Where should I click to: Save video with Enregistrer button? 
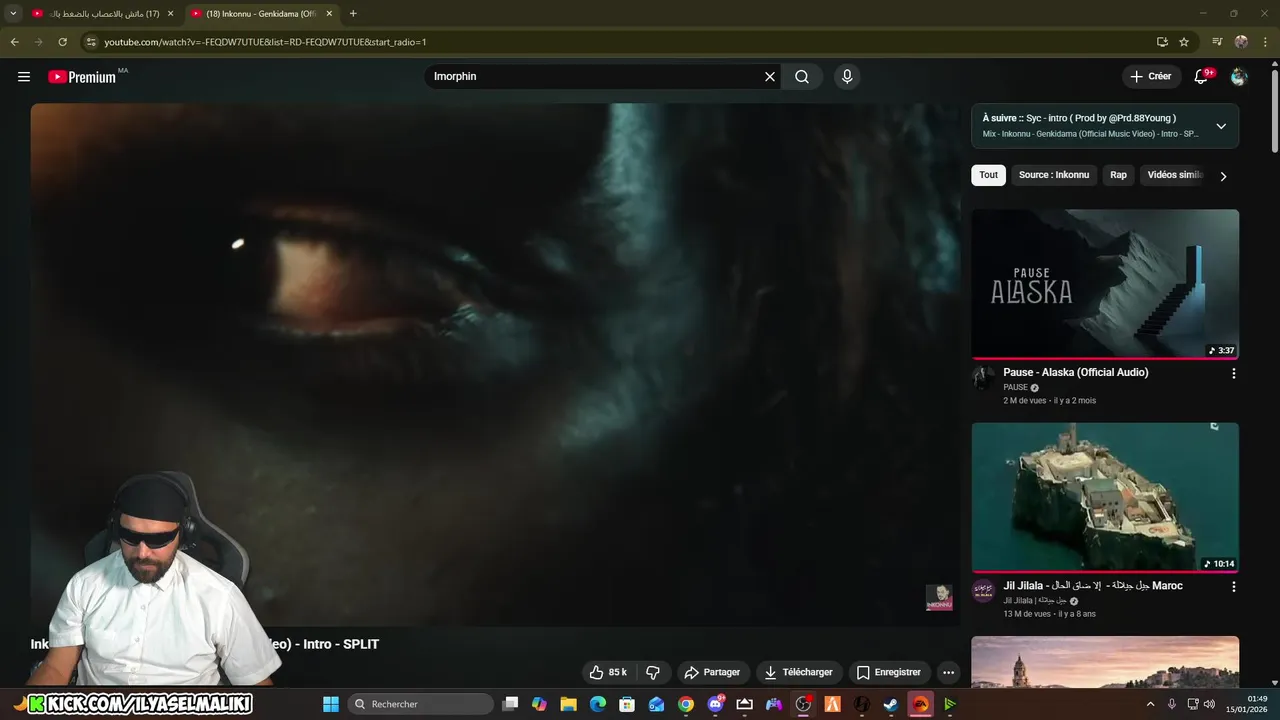[x=889, y=672]
